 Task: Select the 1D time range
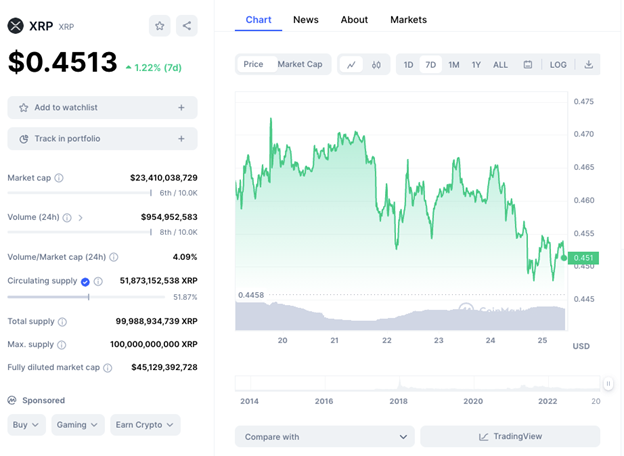pyautogui.click(x=408, y=65)
